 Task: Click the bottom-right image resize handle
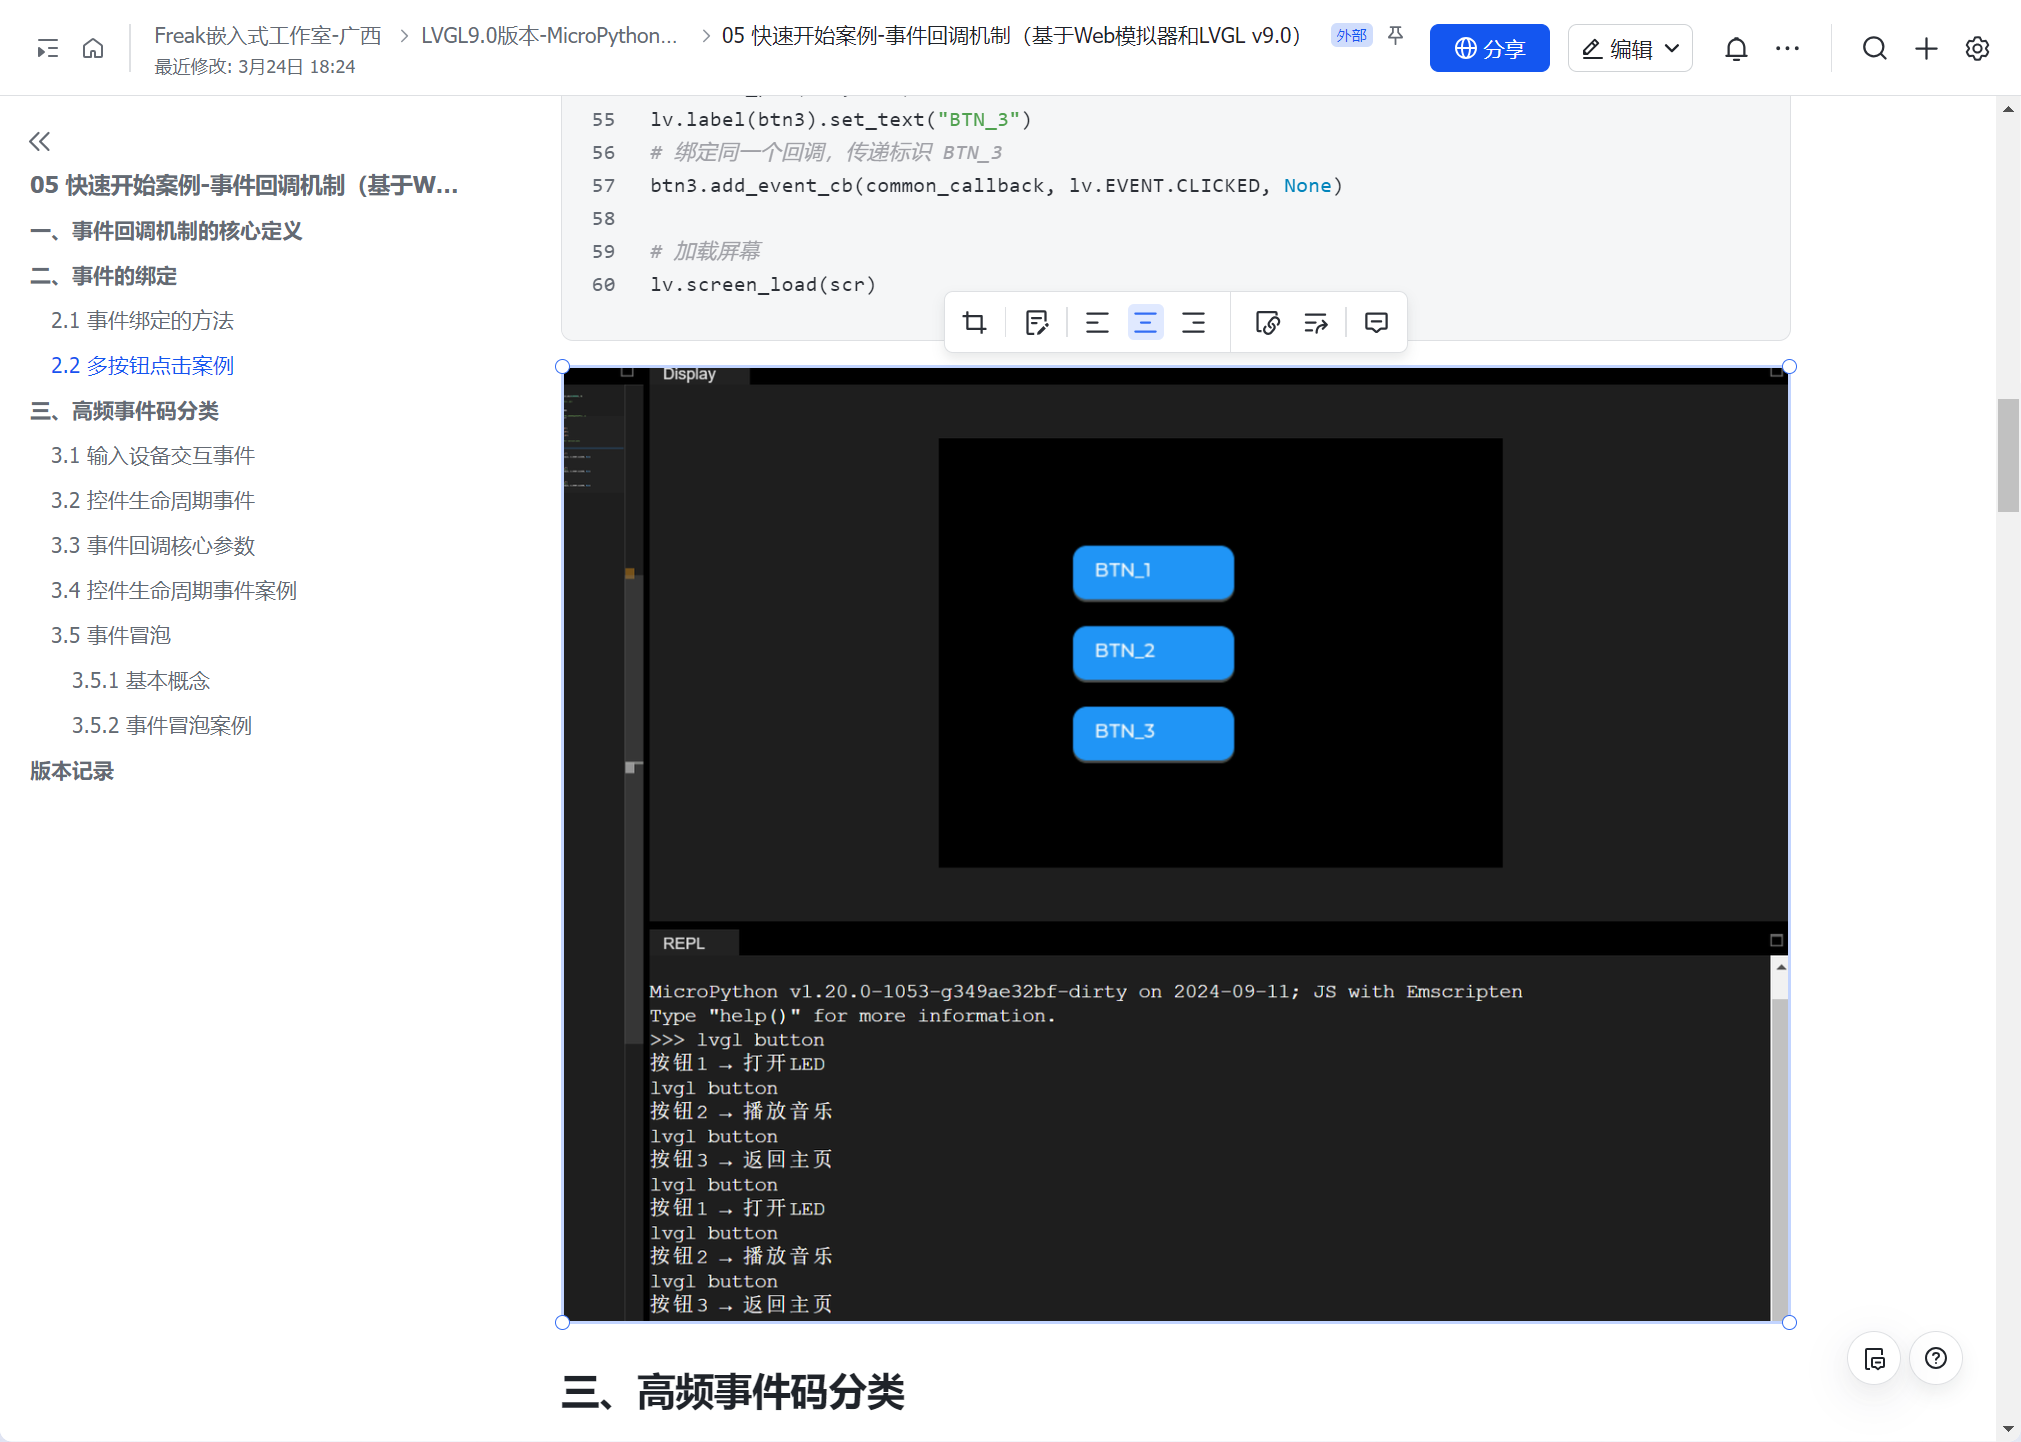coord(1789,1322)
